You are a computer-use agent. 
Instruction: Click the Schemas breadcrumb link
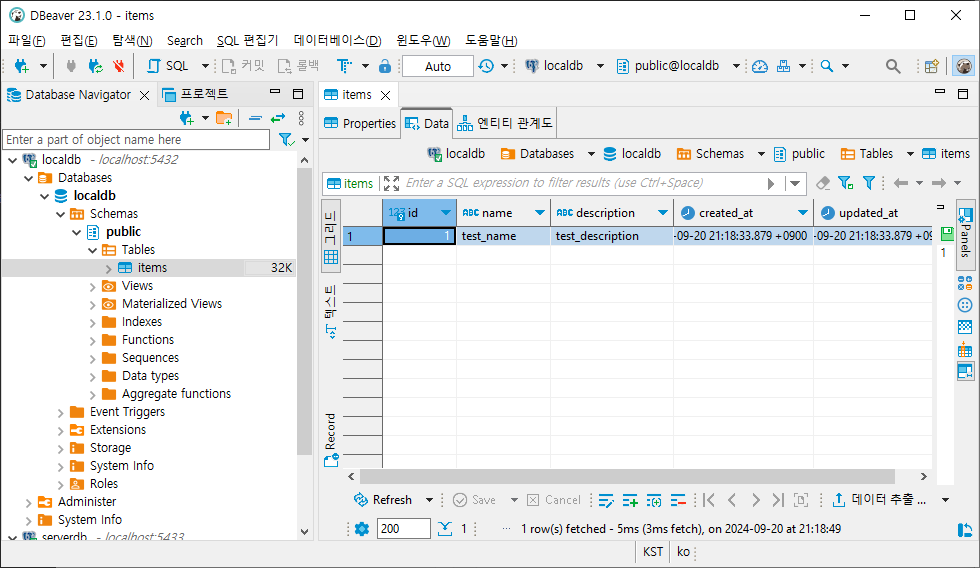(x=711, y=154)
